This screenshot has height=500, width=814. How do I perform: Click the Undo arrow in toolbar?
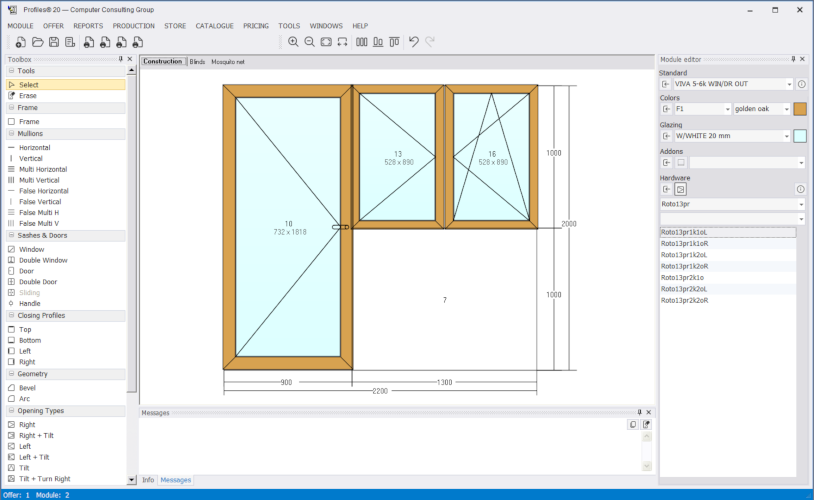point(413,42)
